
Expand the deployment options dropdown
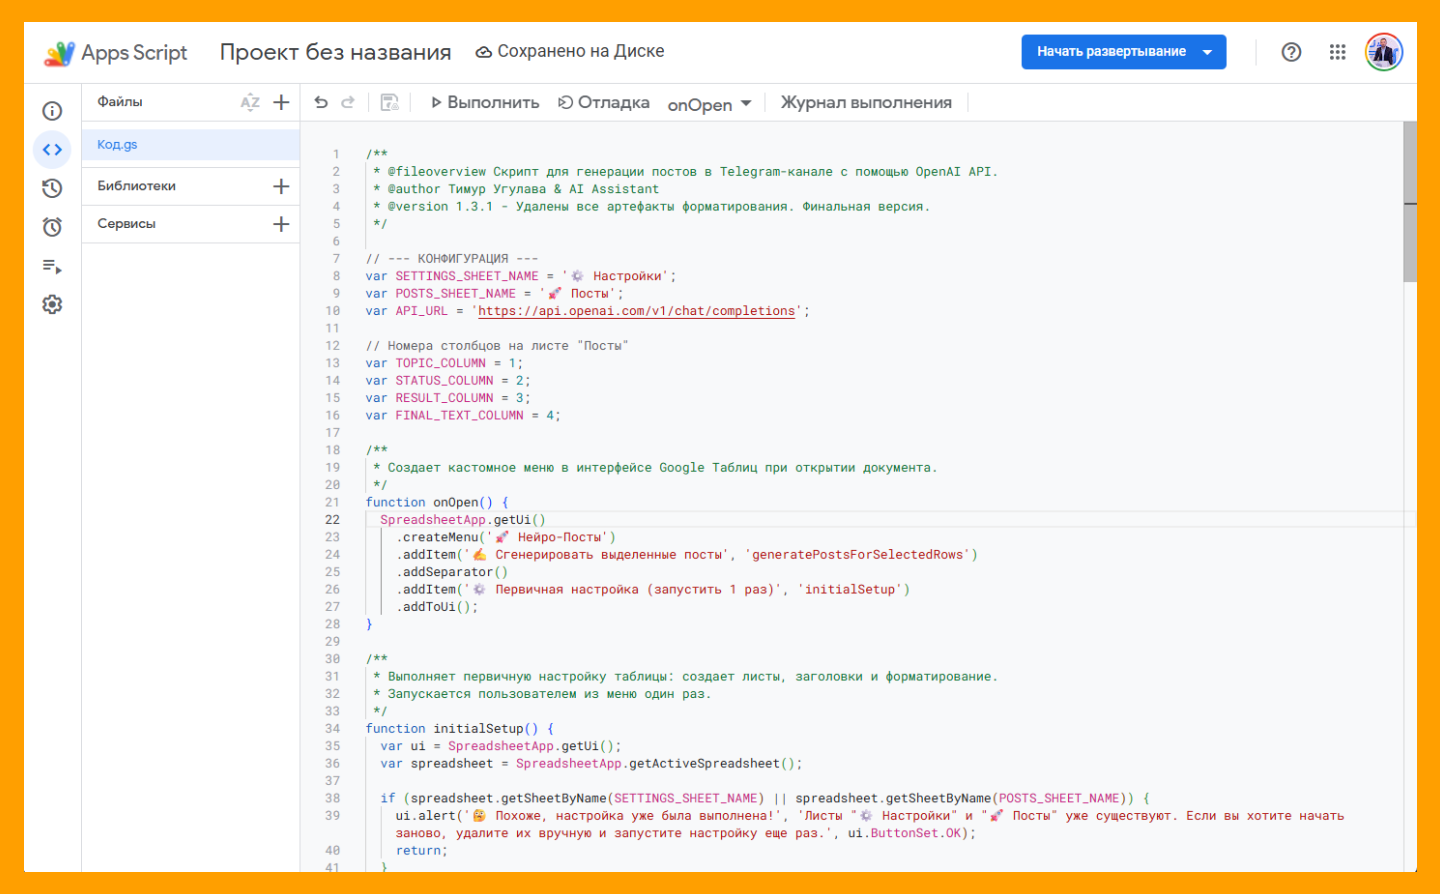[x=1207, y=52]
